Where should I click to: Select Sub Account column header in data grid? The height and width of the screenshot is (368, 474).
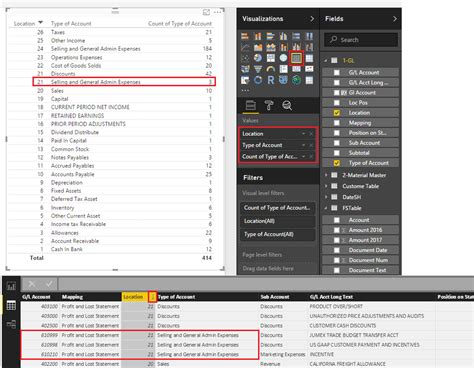[x=275, y=297]
